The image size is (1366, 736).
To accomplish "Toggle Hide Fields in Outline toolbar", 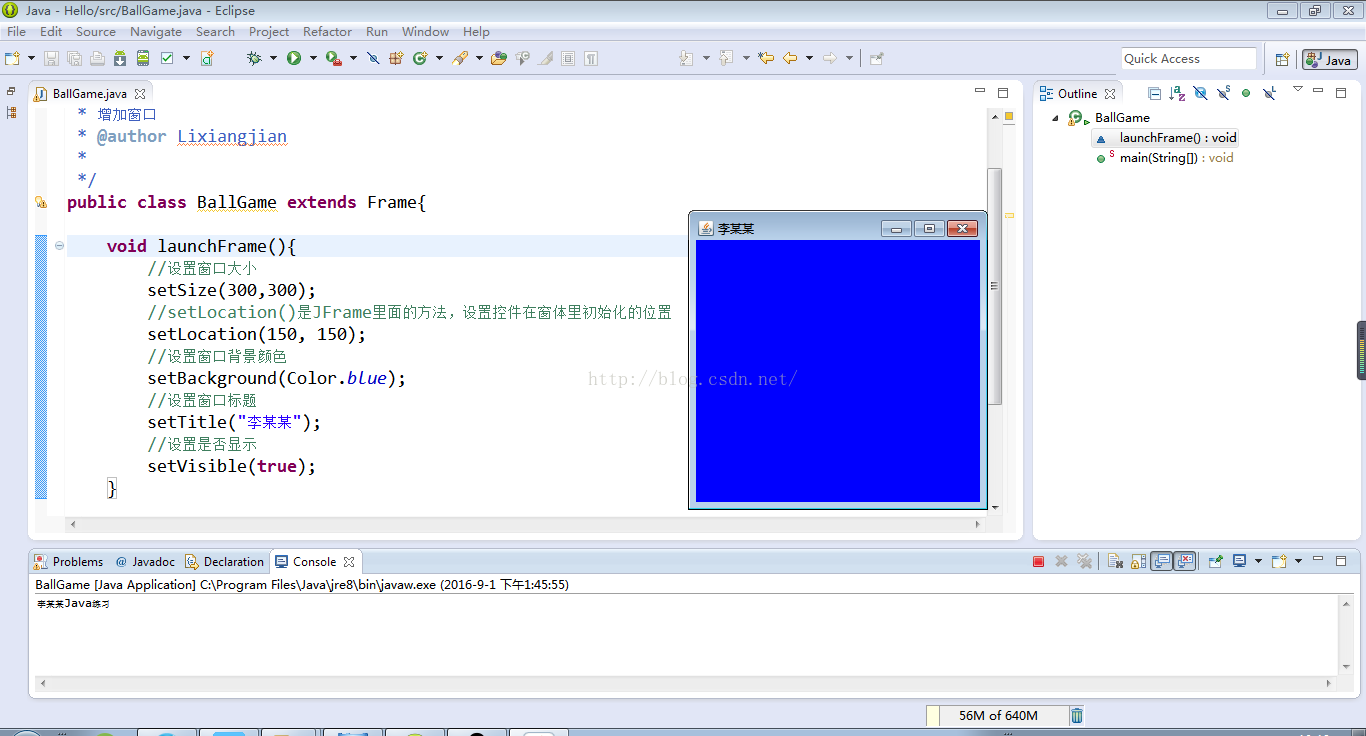I will (x=1201, y=93).
